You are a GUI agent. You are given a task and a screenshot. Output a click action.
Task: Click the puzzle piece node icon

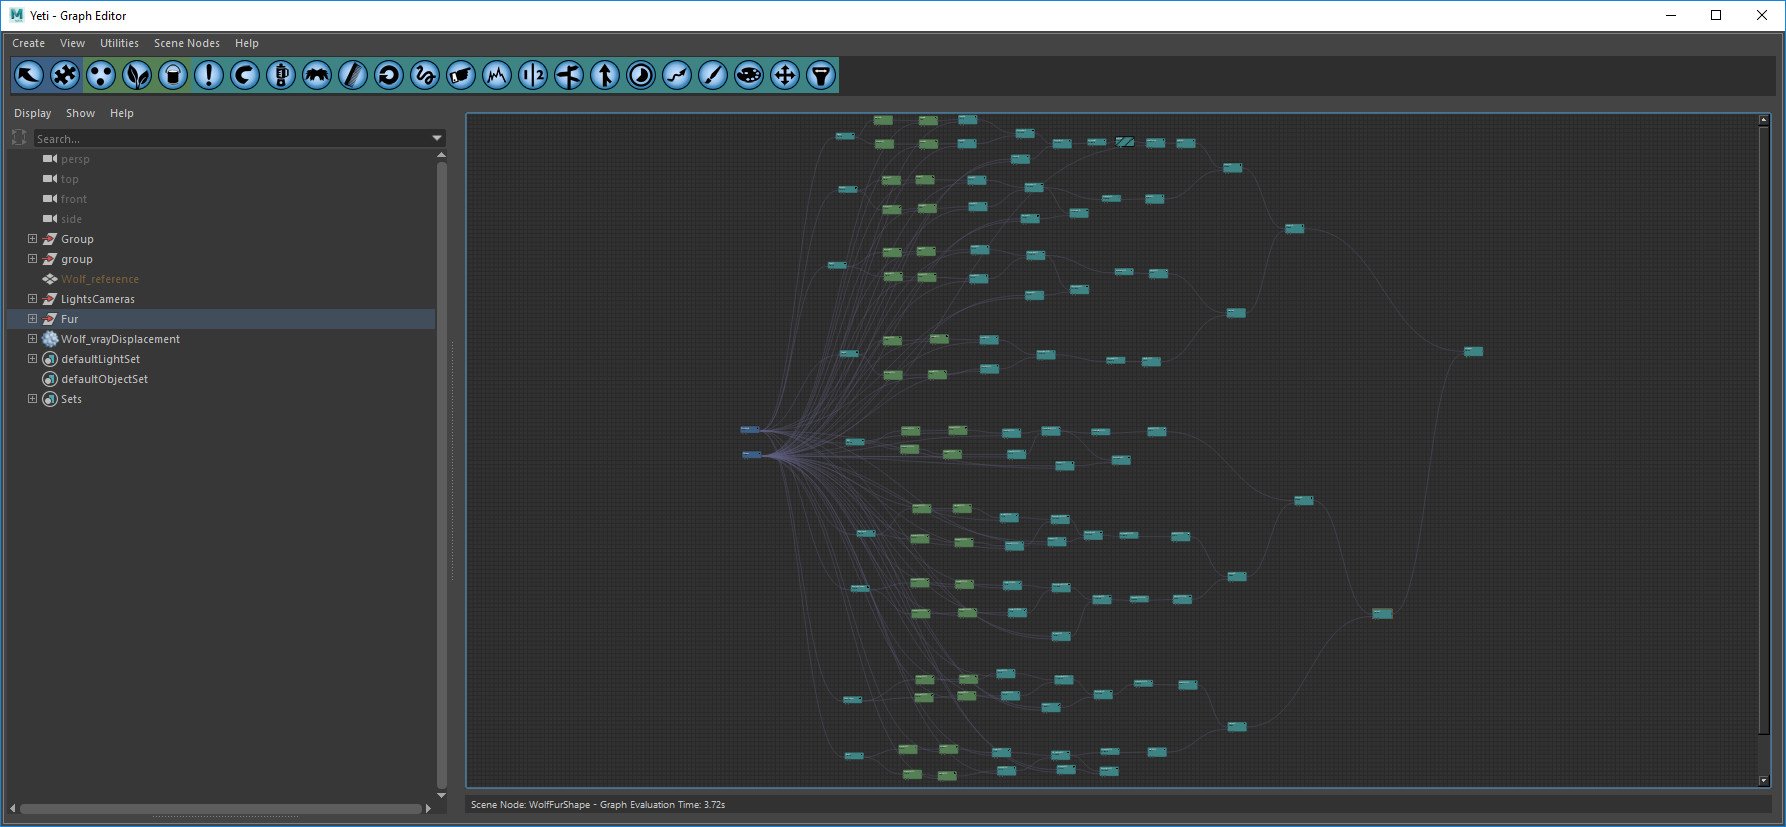[x=65, y=75]
